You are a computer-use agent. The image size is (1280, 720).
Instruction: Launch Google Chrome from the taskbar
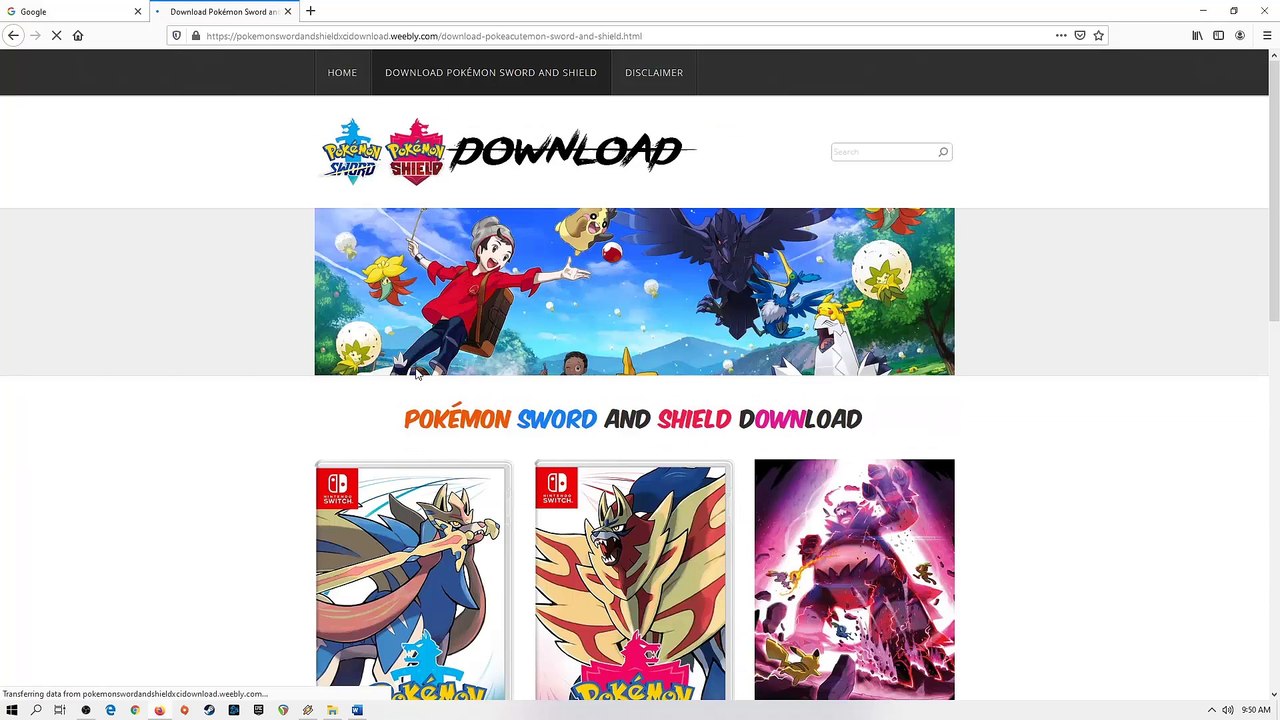pyautogui.click(x=135, y=710)
